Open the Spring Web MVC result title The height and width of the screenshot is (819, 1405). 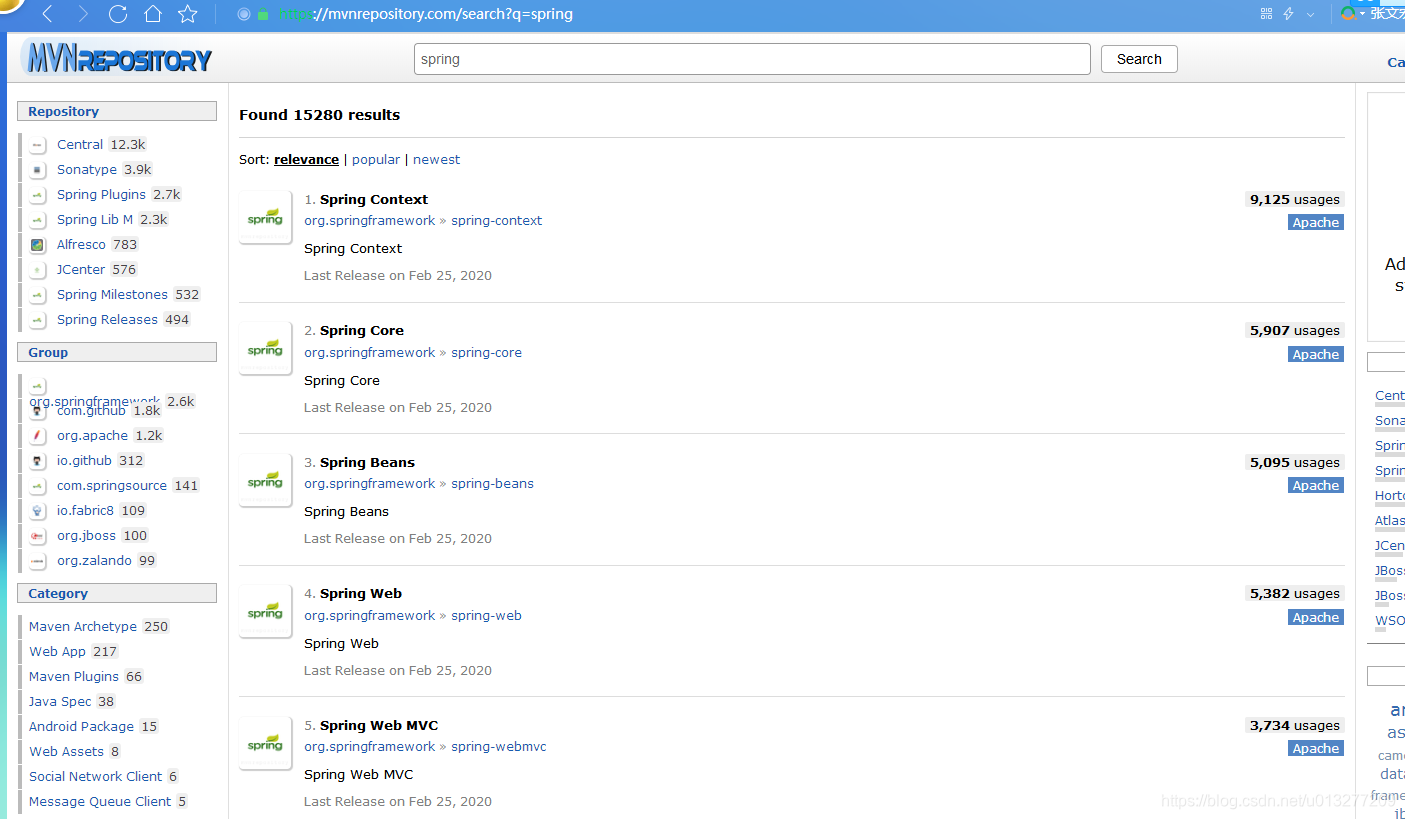pyautogui.click(x=379, y=726)
